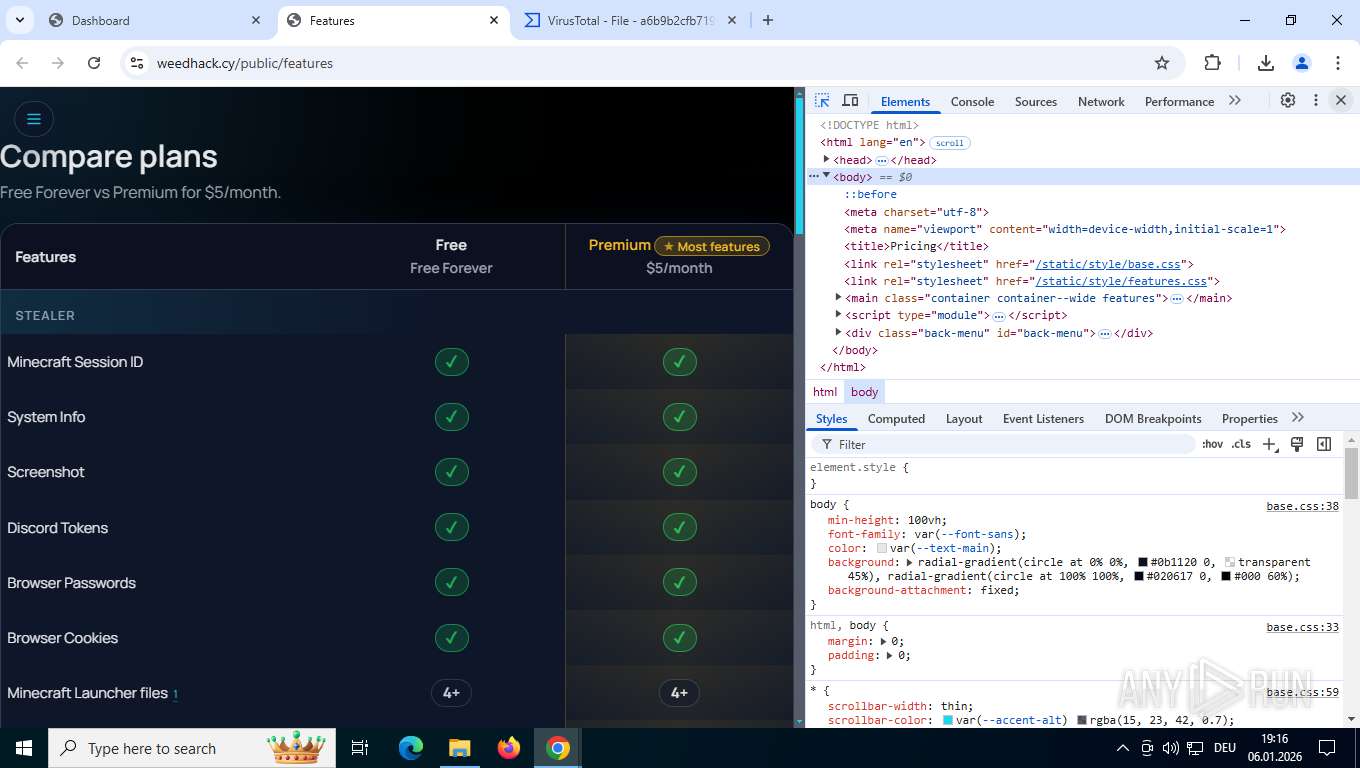Close the DevTools panel

pos(1341,100)
